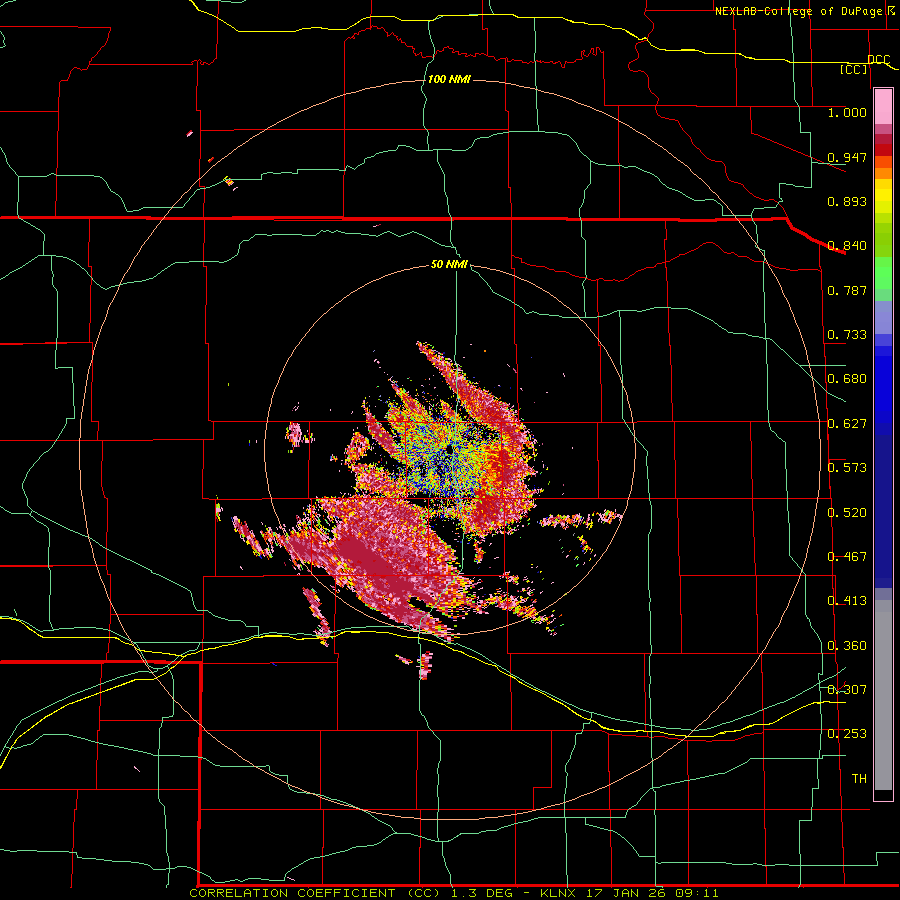
Task: Click the TH label on the color scale
Action: click(859, 779)
